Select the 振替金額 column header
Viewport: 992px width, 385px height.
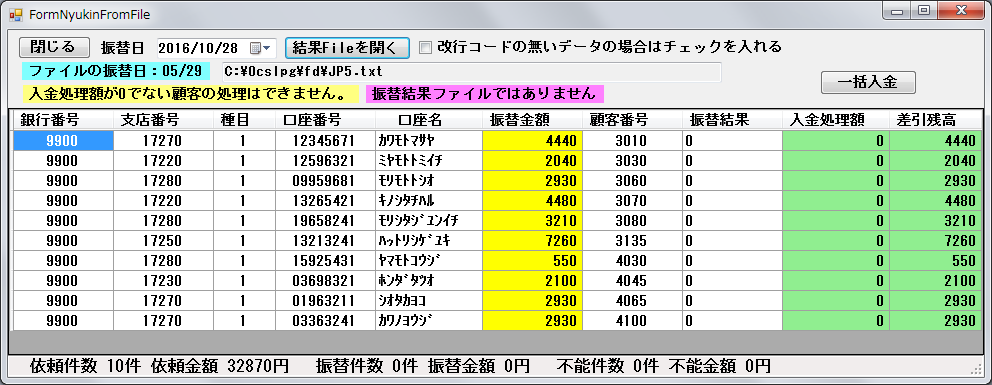coord(532,120)
